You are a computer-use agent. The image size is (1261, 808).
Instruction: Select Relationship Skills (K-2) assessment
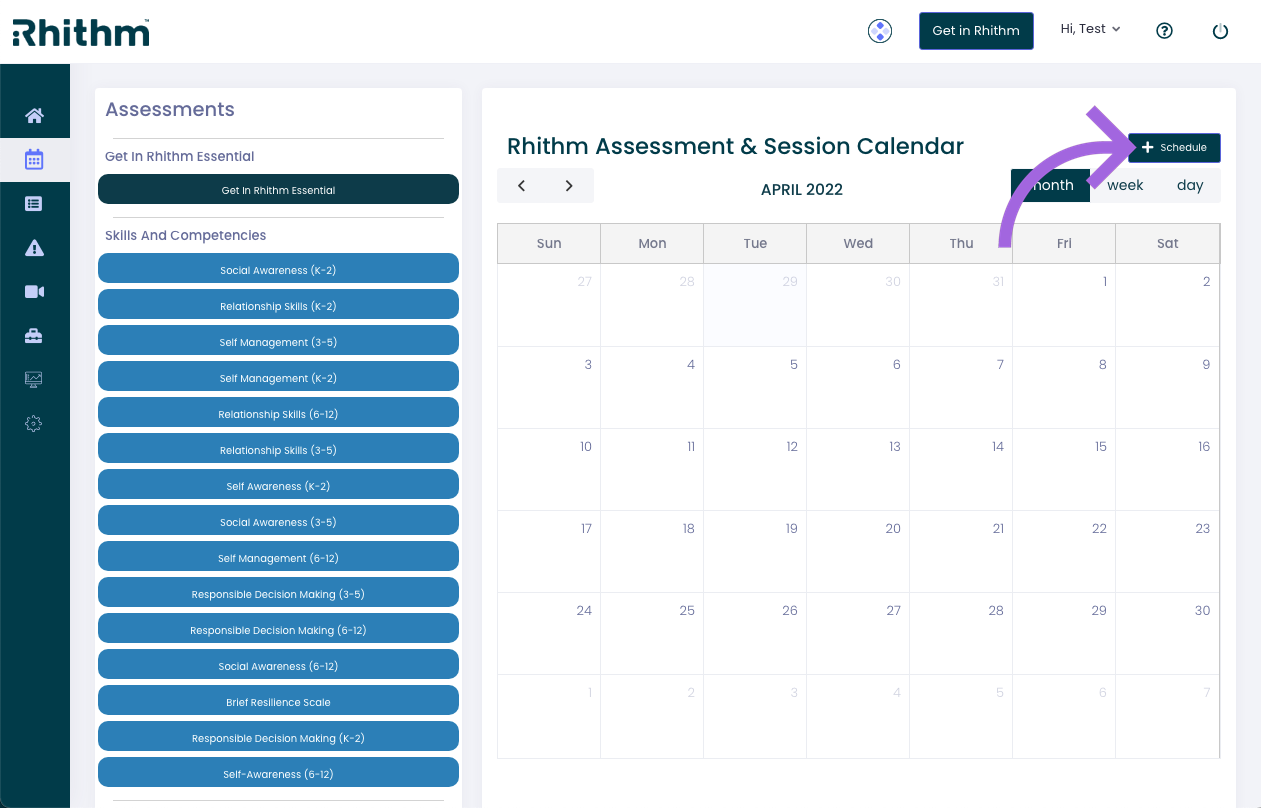(278, 306)
